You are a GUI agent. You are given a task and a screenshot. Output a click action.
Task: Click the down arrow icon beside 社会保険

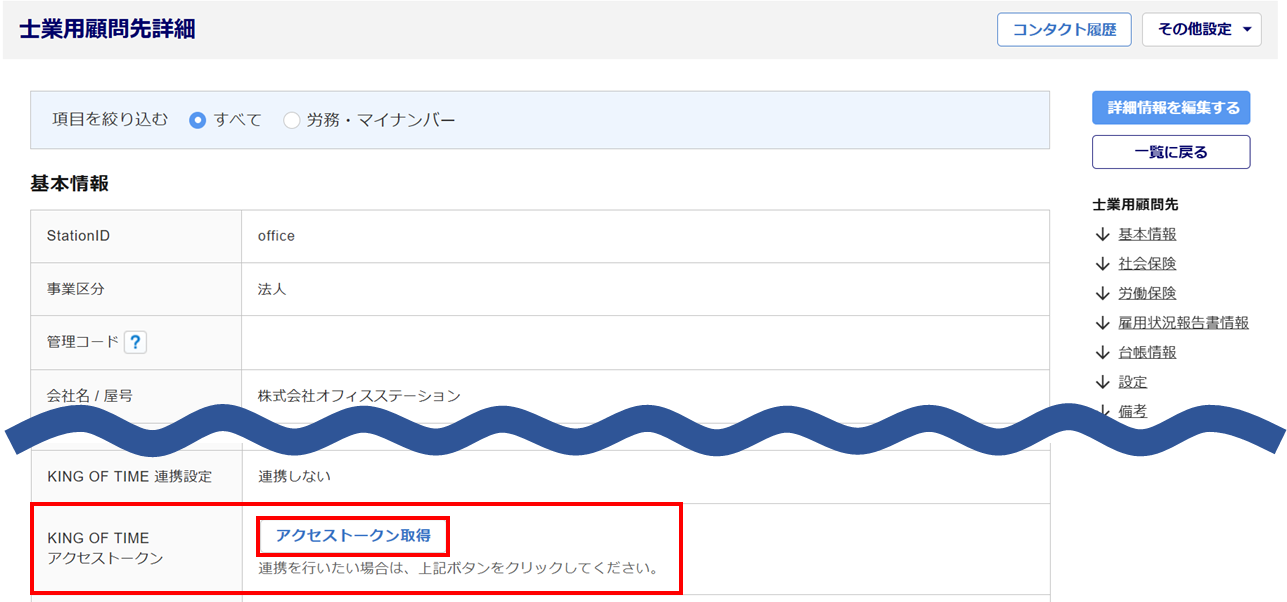tap(1103, 264)
